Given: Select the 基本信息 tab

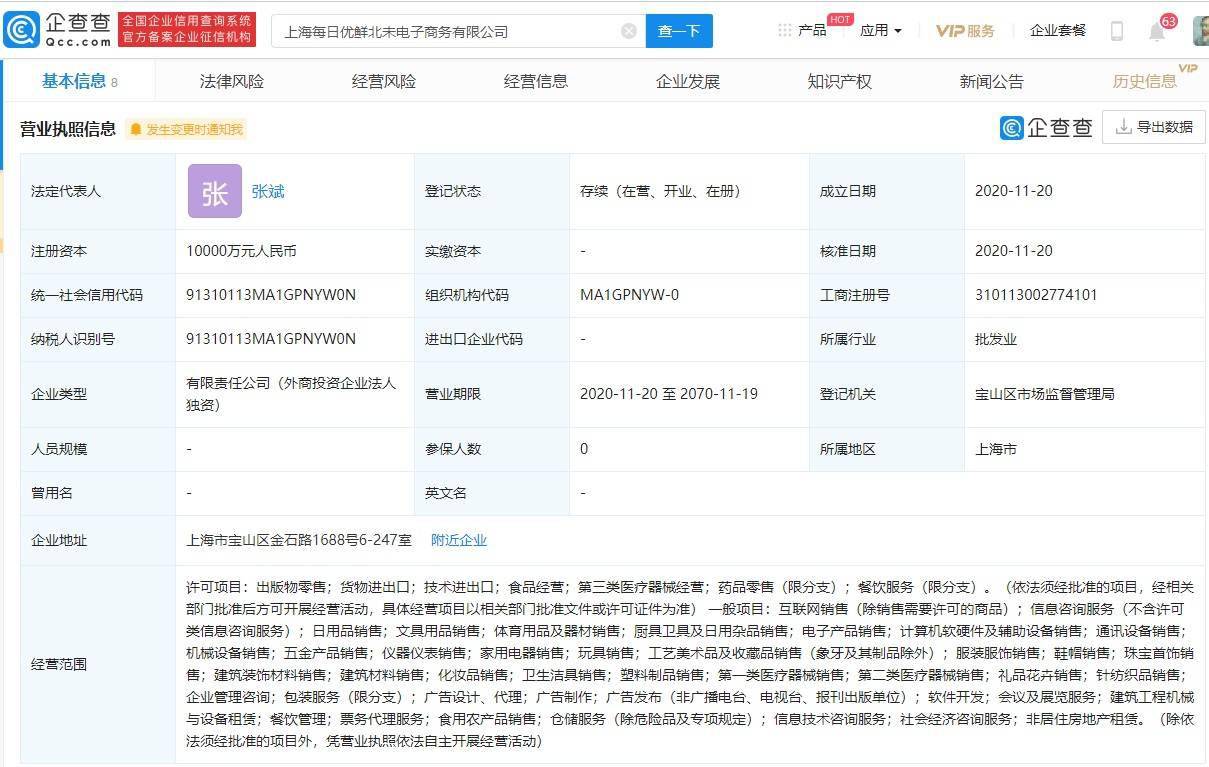Looking at the screenshot, I should point(79,81).
